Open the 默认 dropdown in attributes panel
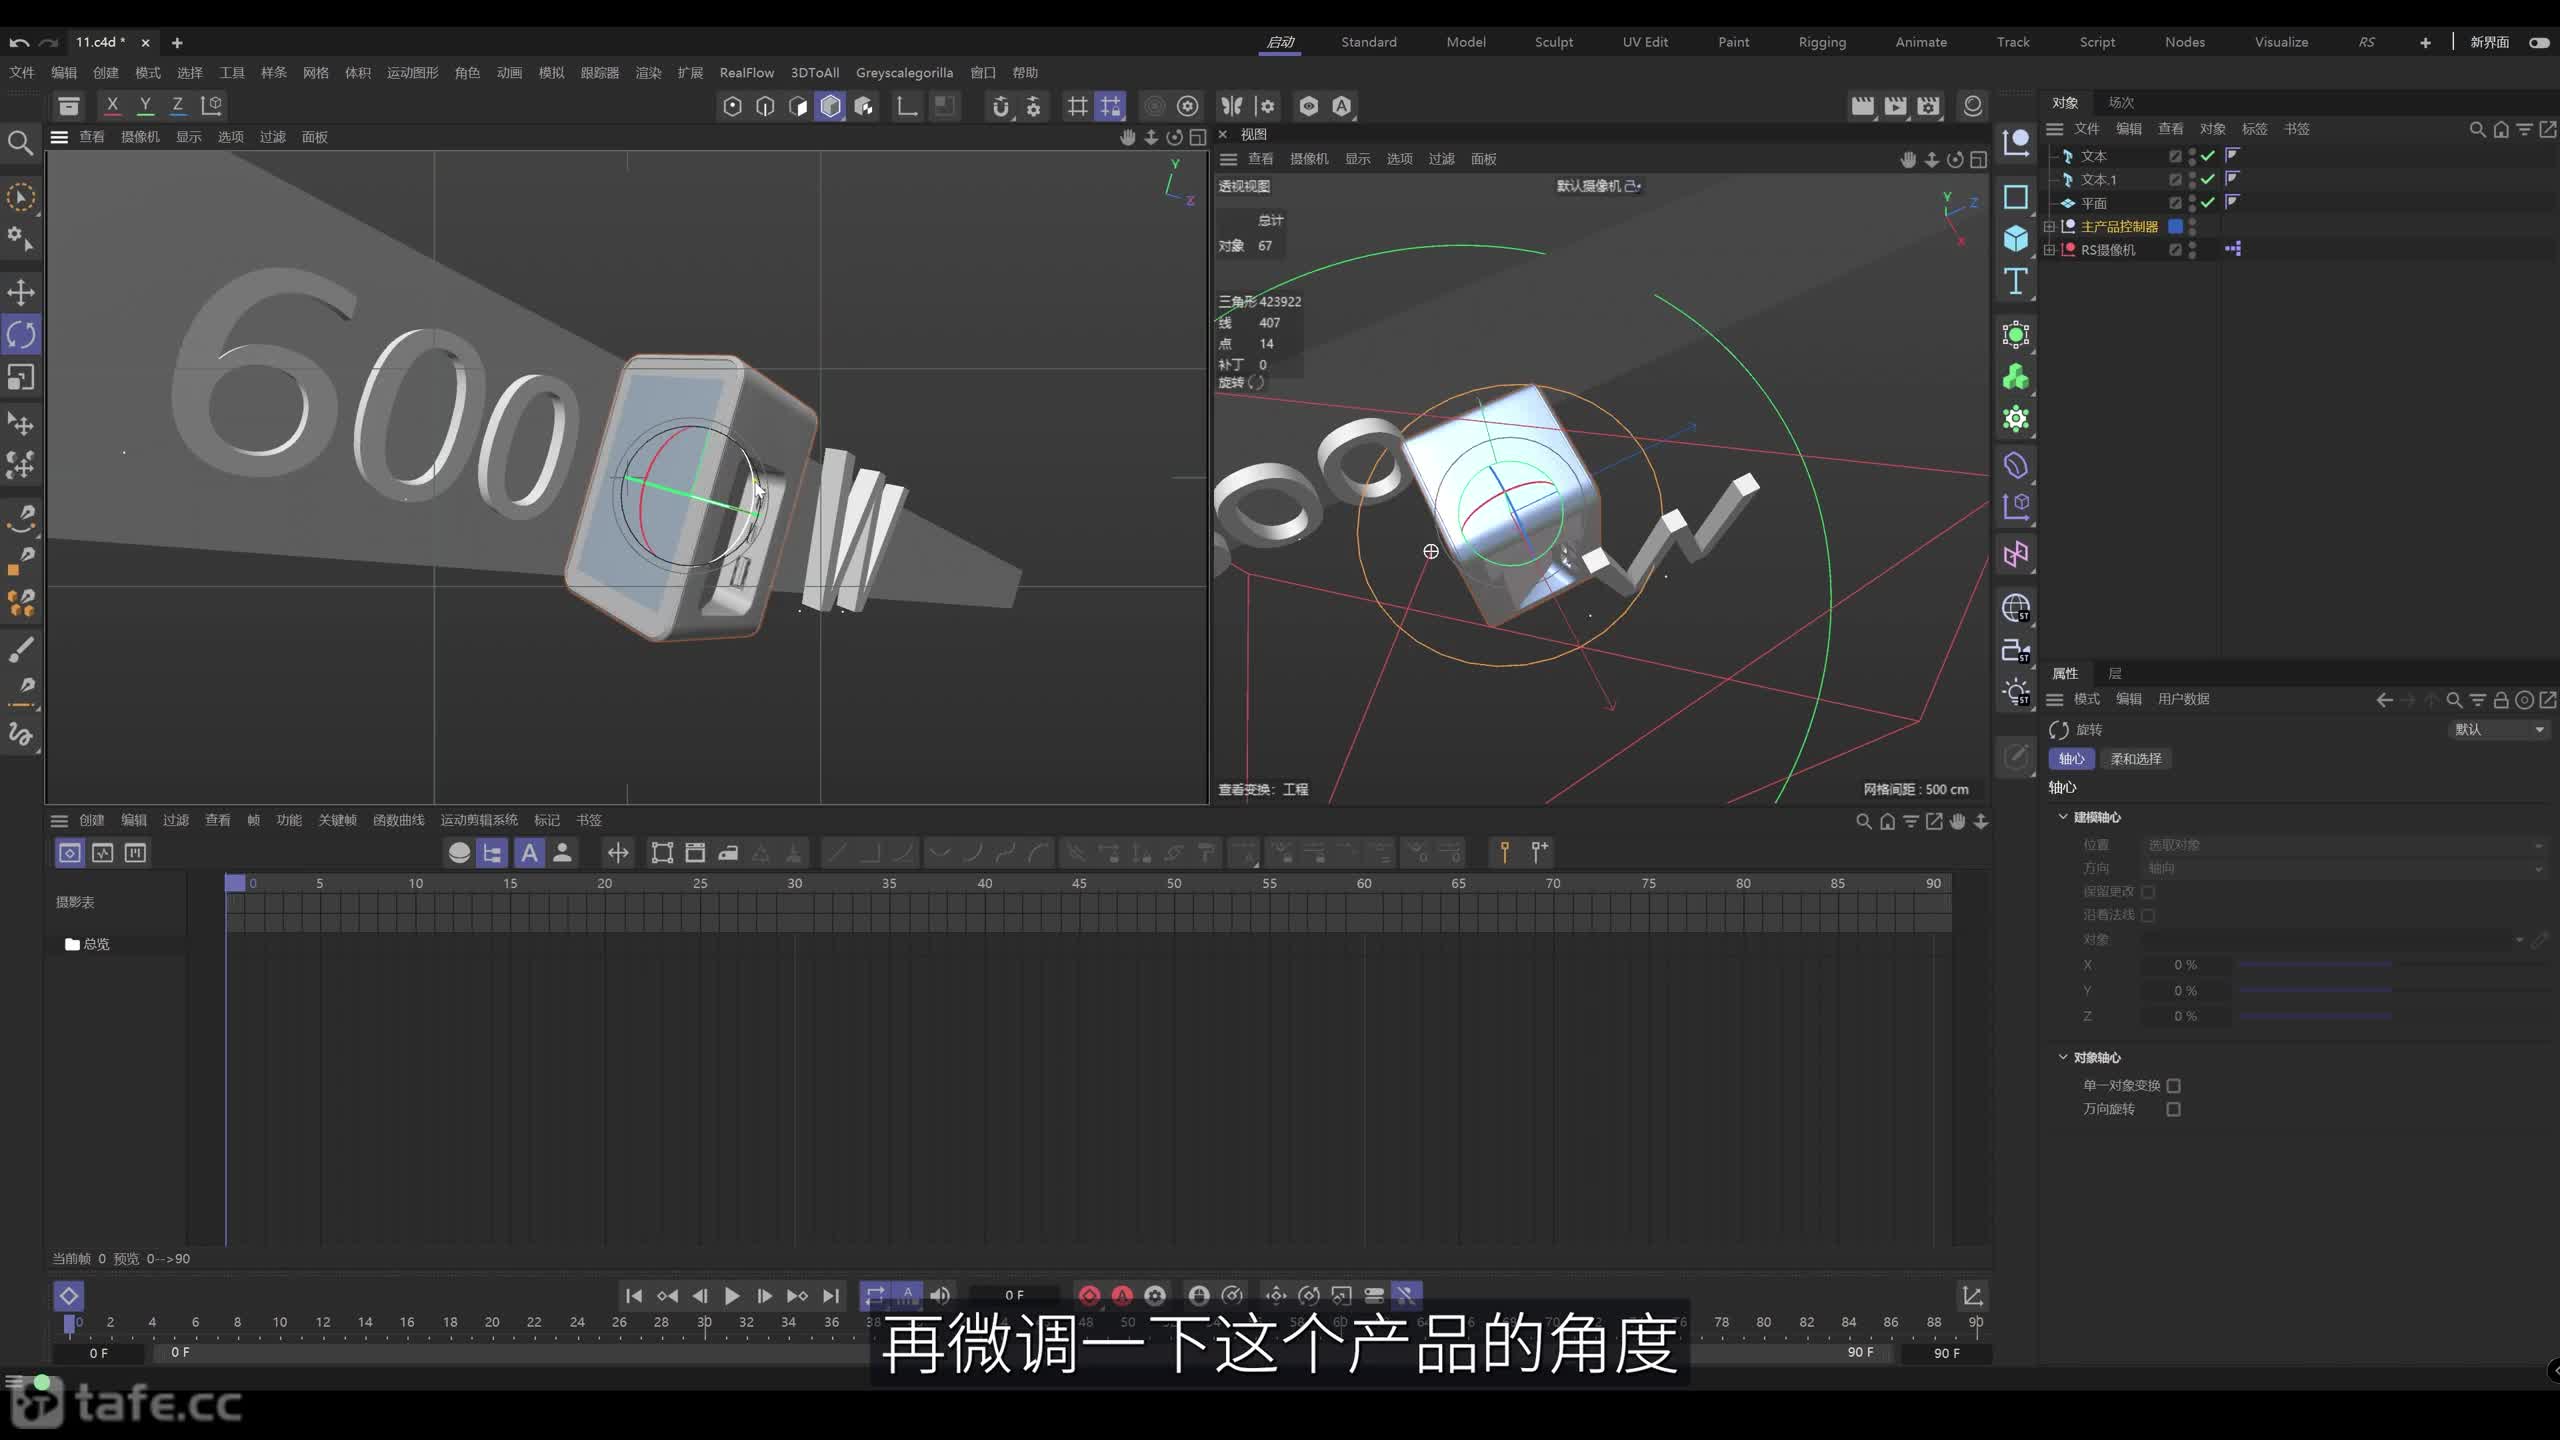The height and width of the screenshot is (1440, 2560). [x=2498, y=730]
